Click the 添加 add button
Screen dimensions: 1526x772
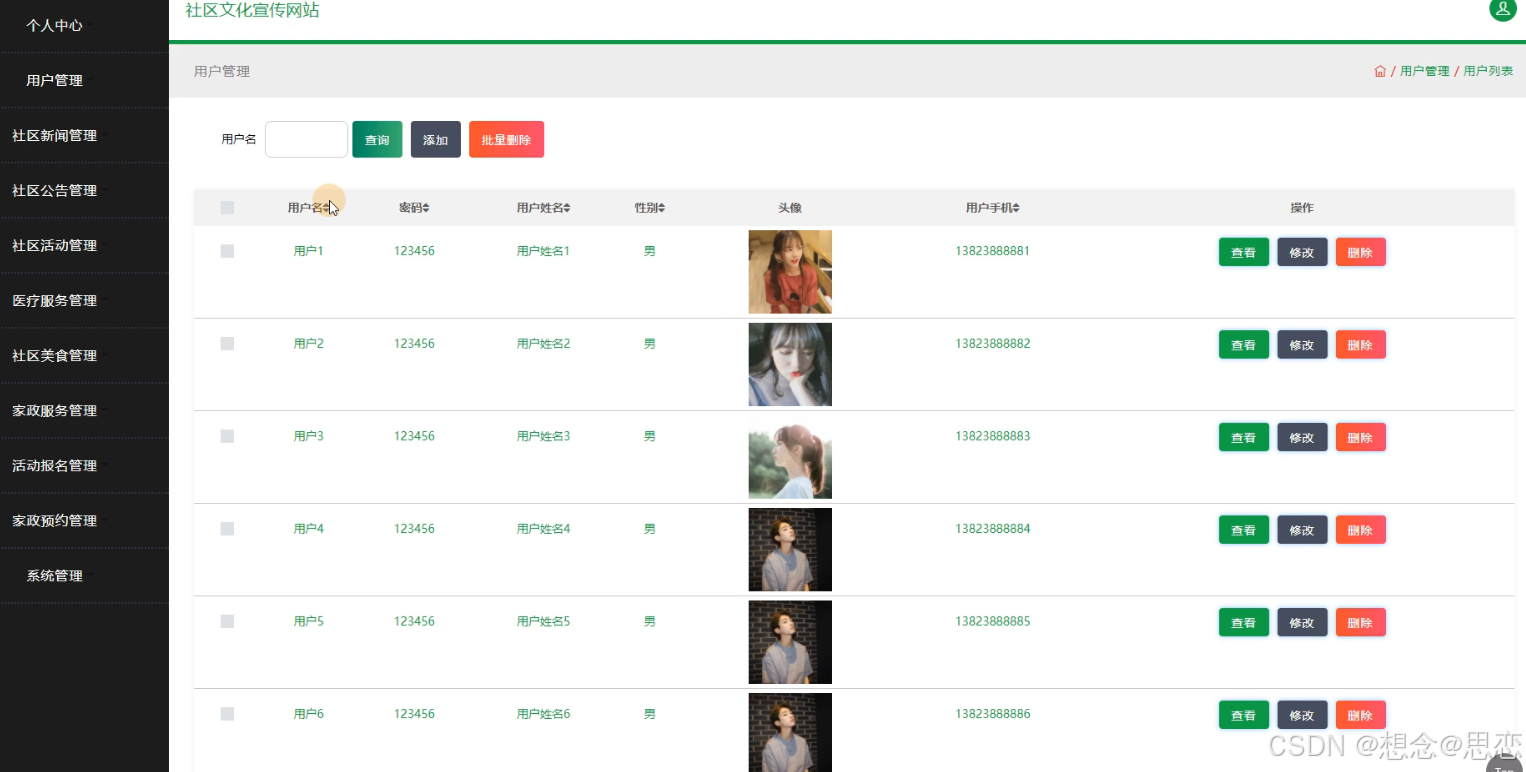435,140
